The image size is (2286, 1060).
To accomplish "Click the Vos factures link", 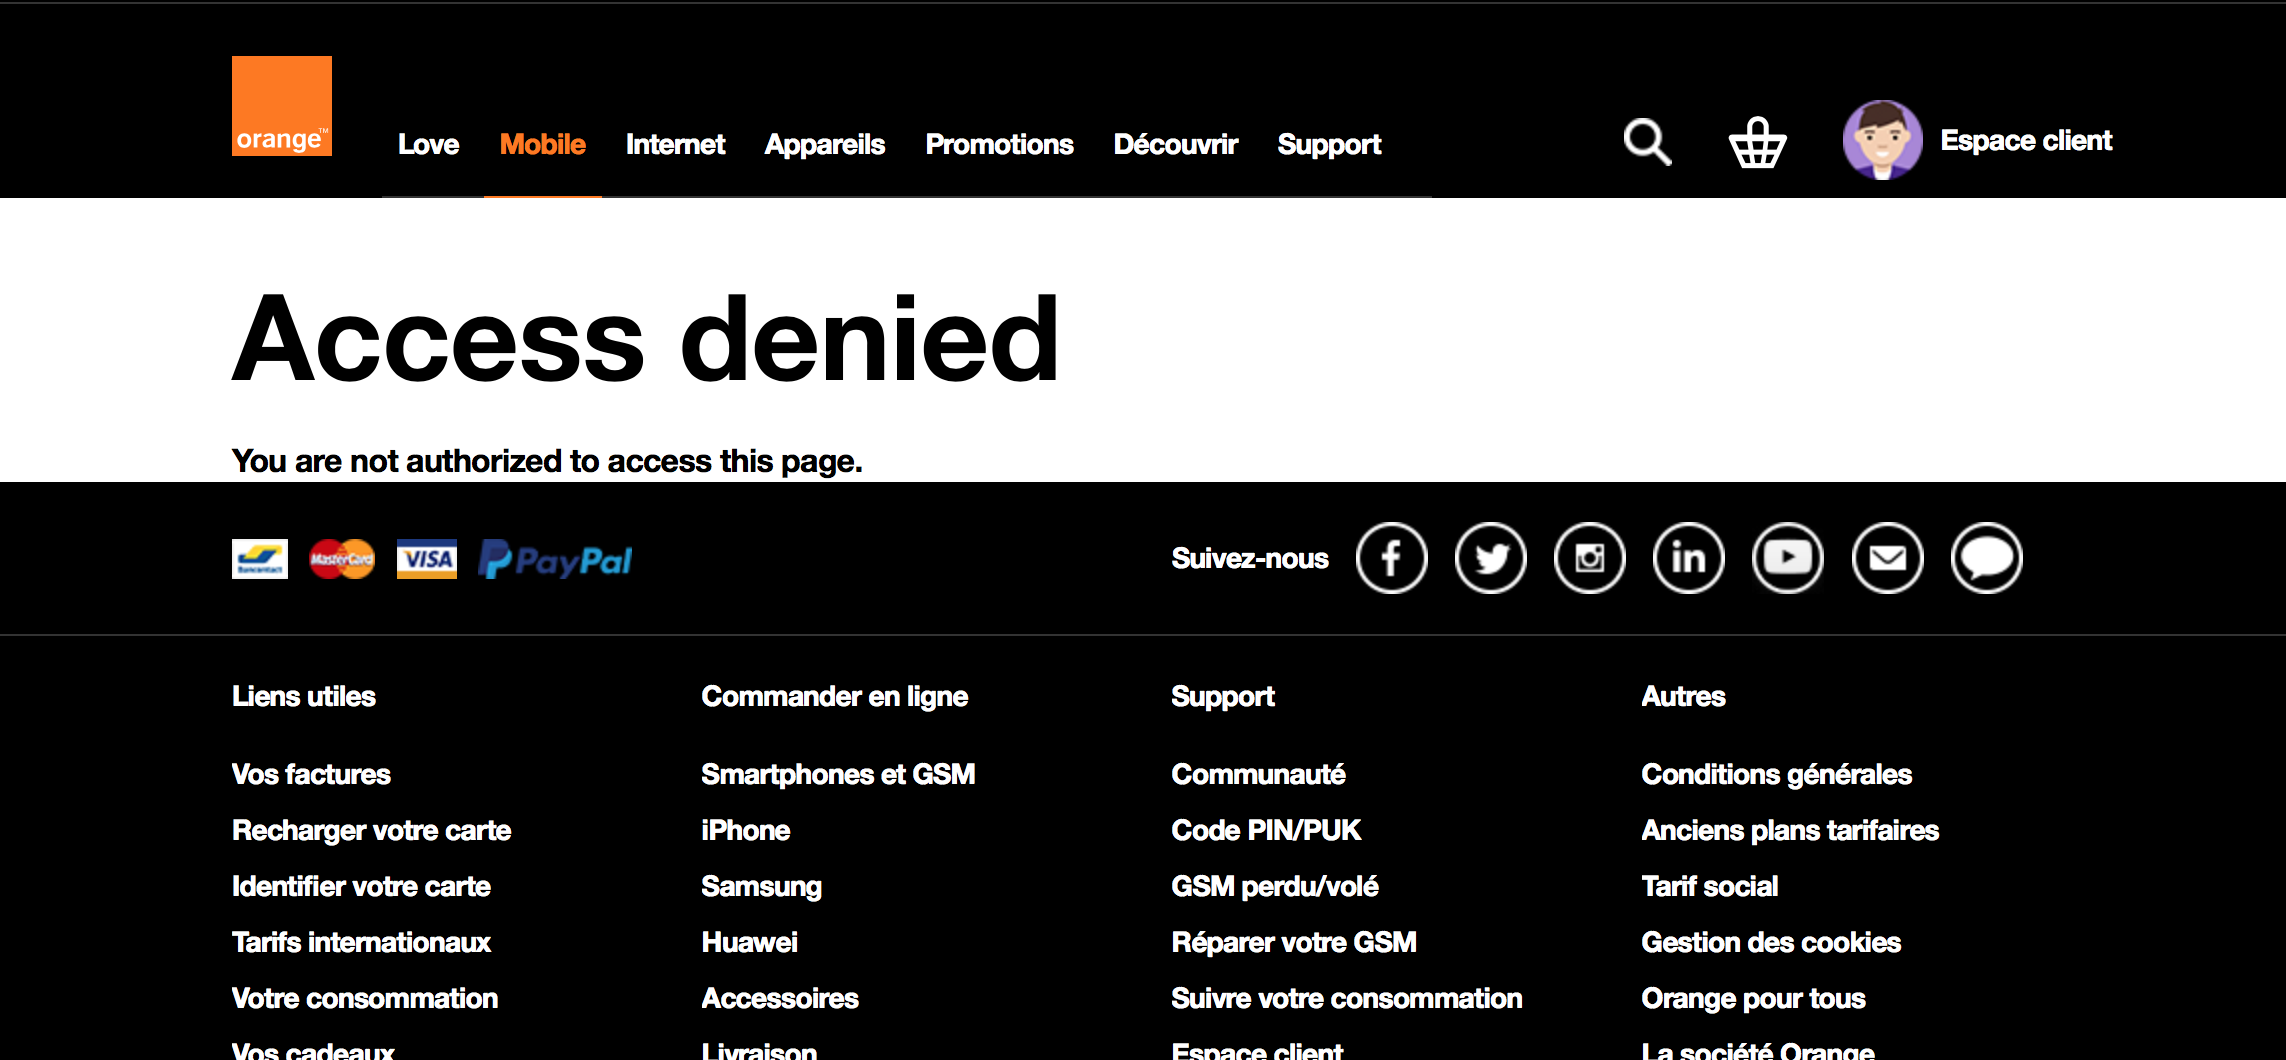I will 311,774.
